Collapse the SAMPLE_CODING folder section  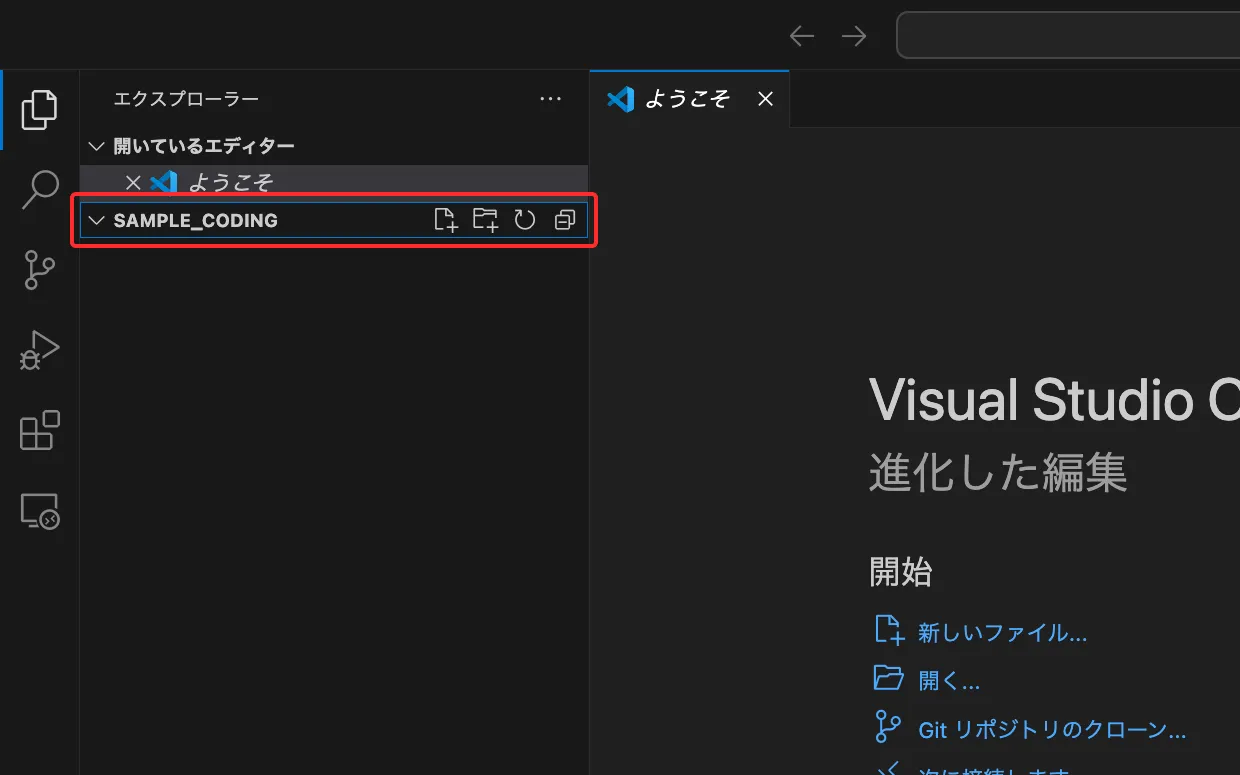pyautogui.click(x=96, y=220)
